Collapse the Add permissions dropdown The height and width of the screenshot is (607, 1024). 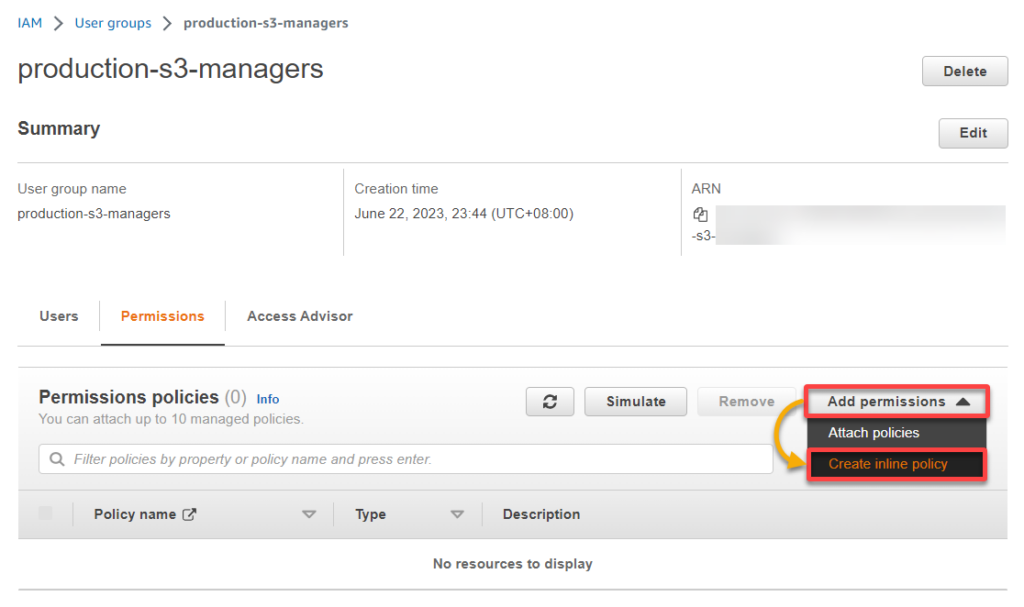coord(895,401)
